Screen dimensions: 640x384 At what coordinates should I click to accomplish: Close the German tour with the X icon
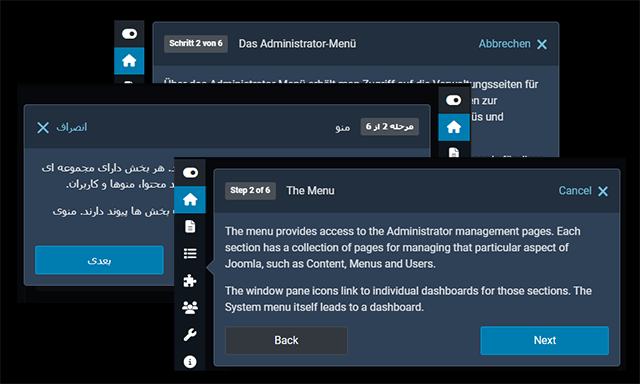click(x=542, y=44)
